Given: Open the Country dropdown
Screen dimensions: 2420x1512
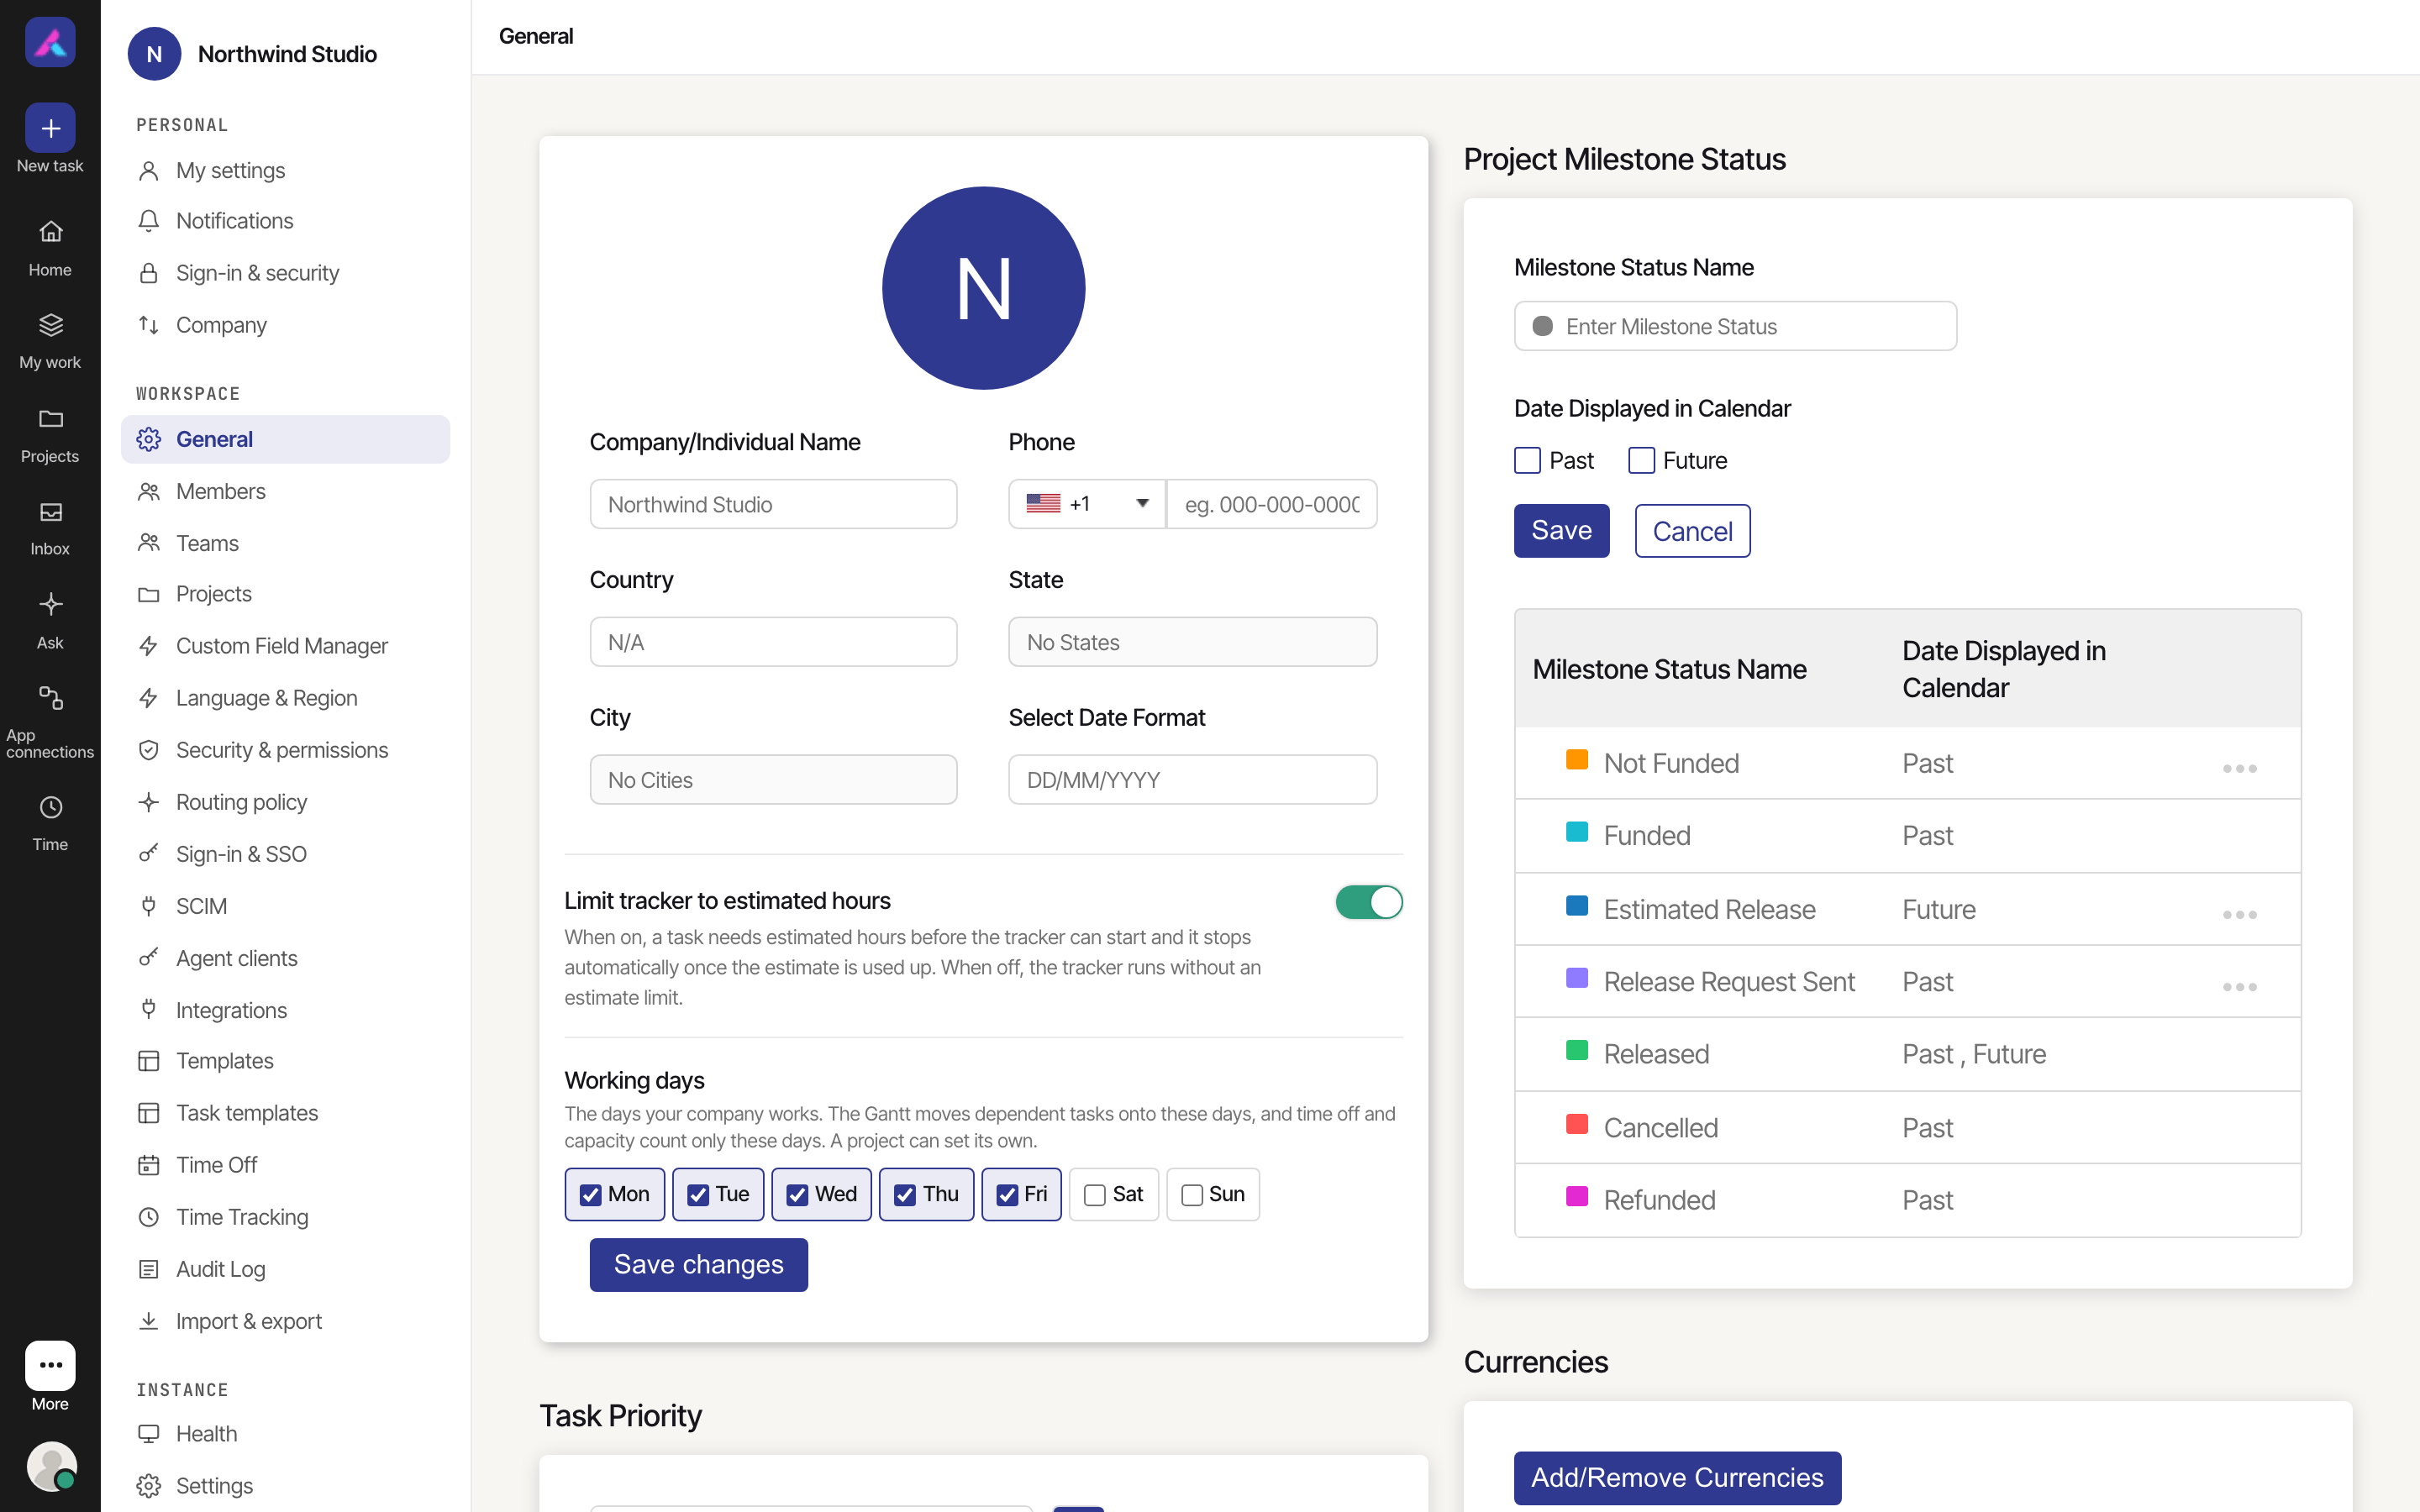Looking at the screenshot, I should (x=773, y=642).
